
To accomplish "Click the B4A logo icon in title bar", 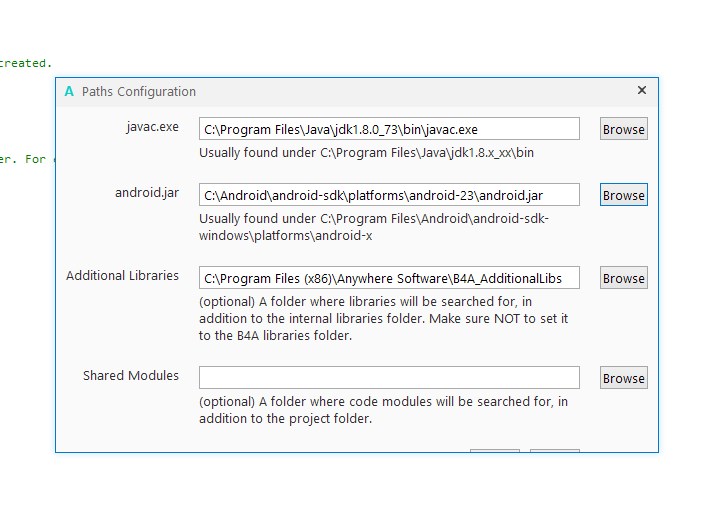I will pyautogui.click(x=69, y=91).
